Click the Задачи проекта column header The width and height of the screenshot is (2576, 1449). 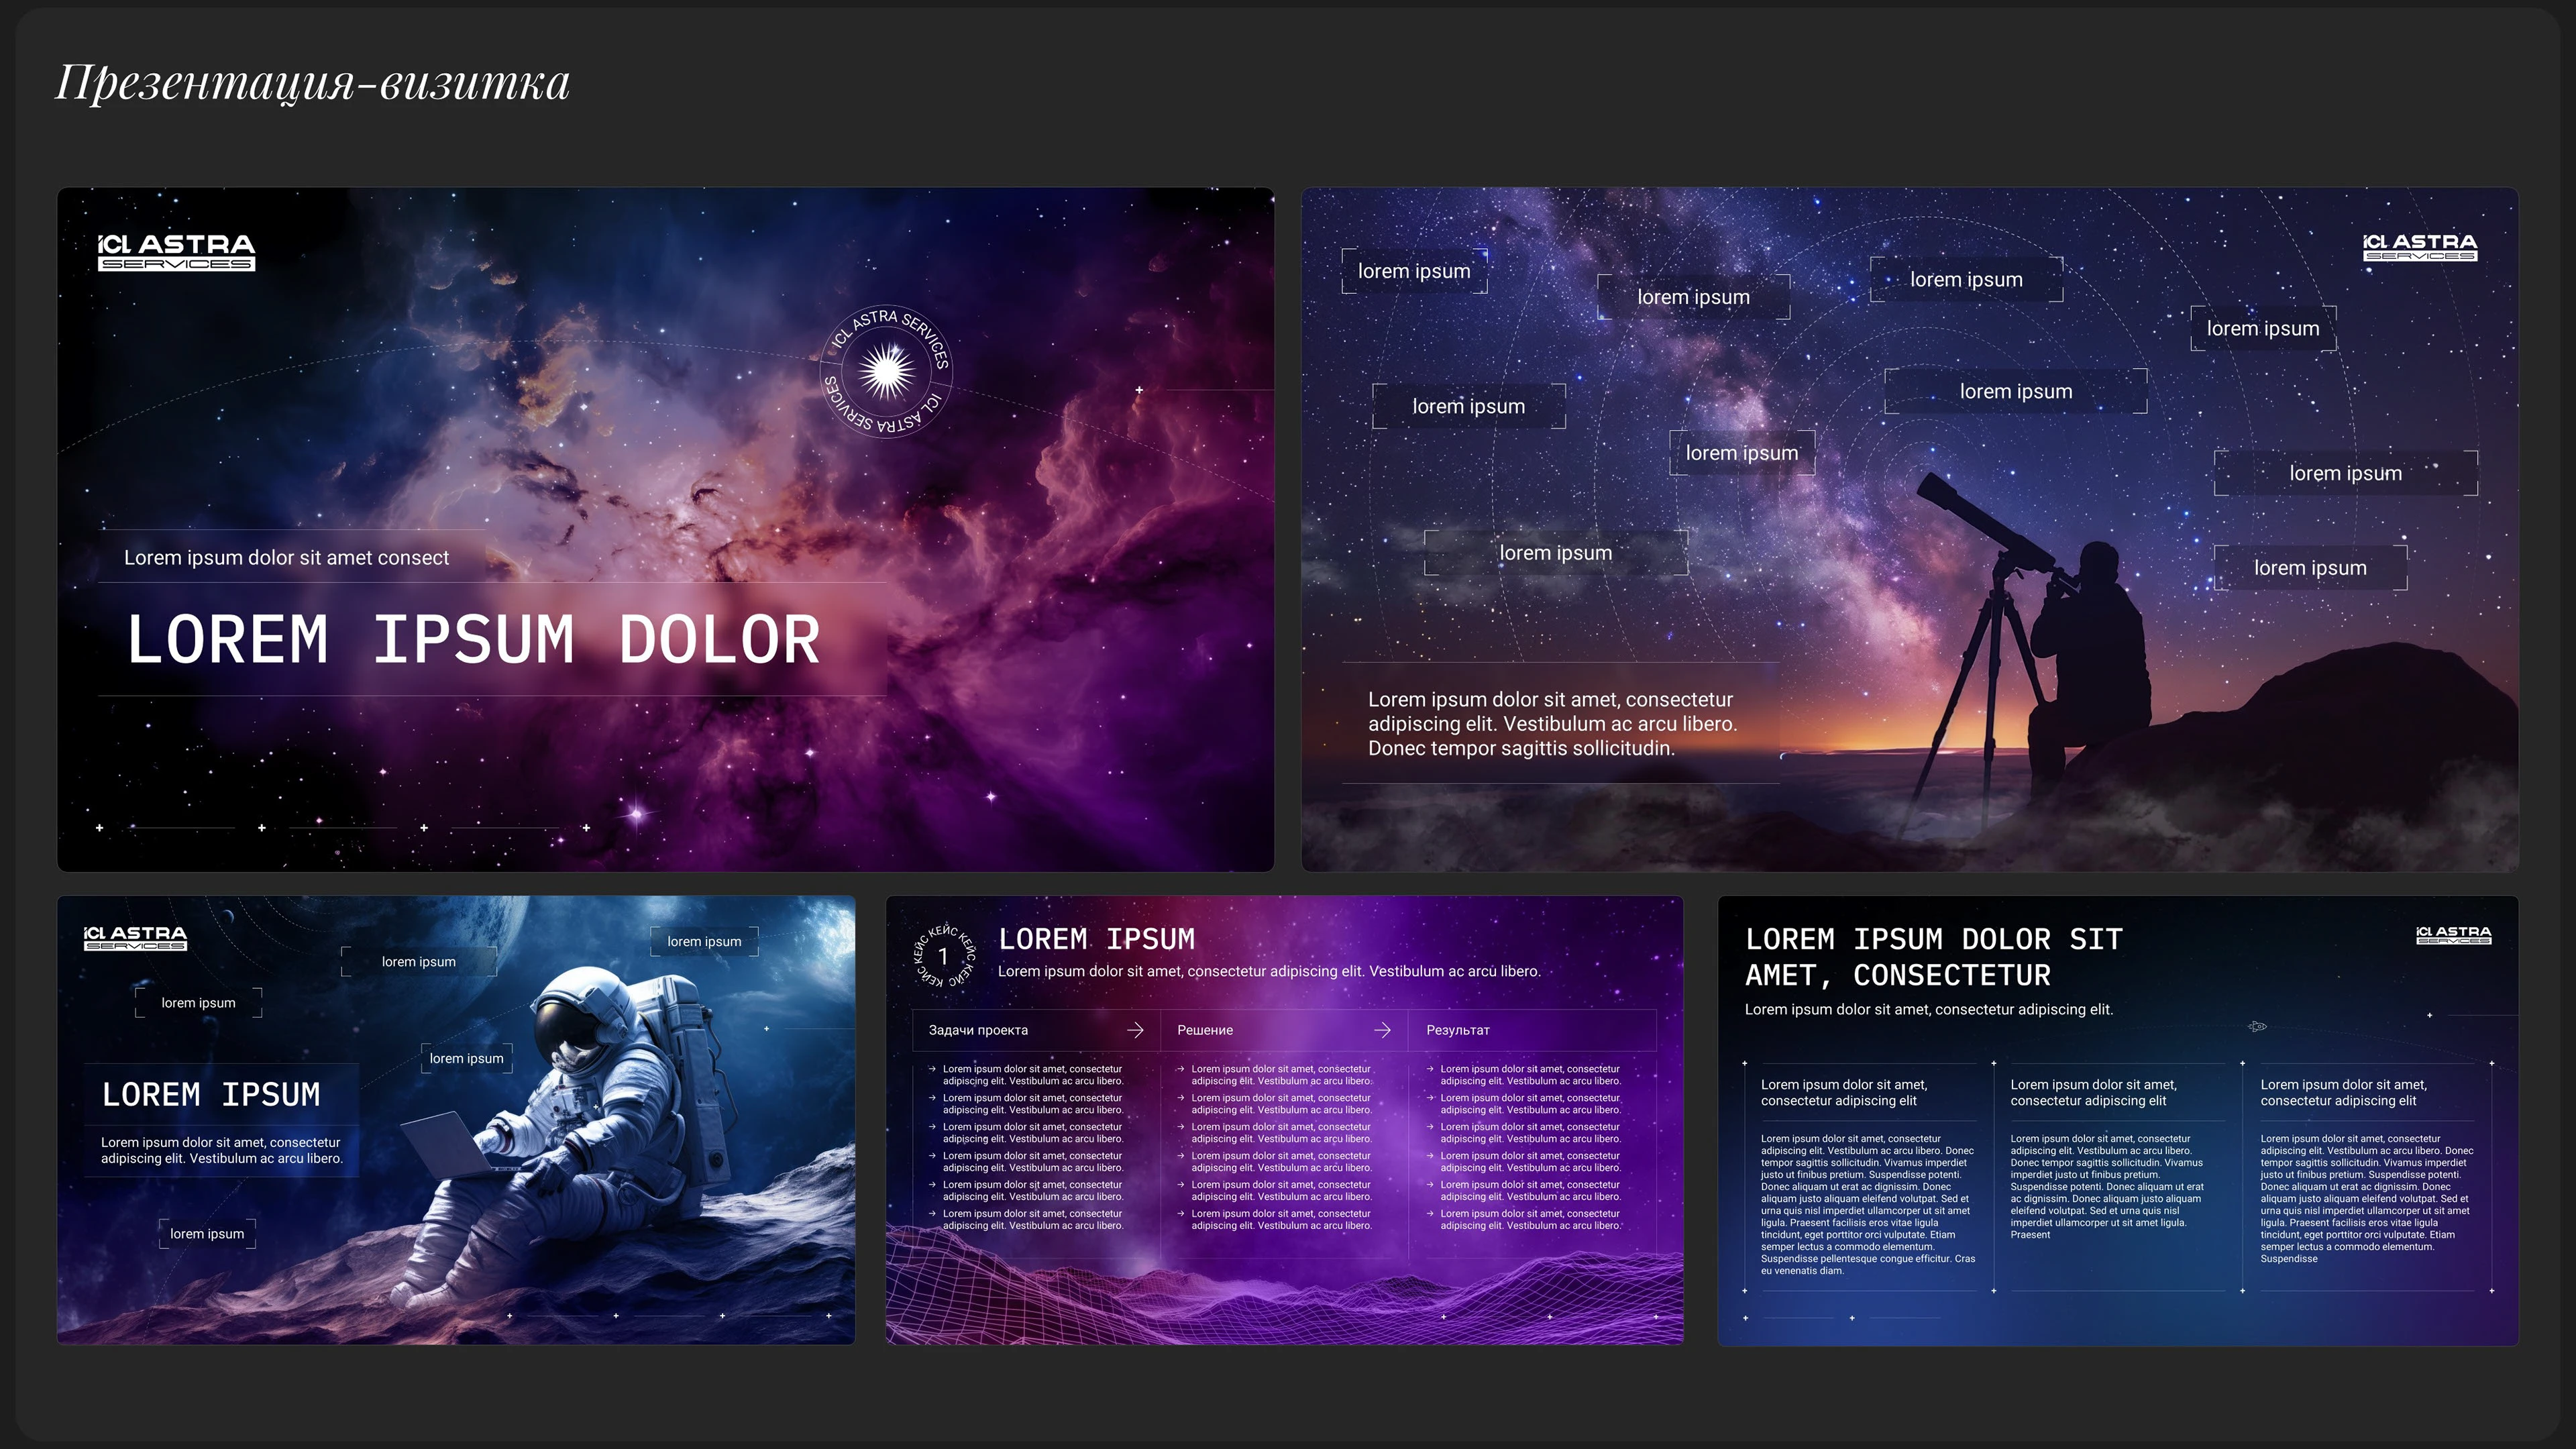1036,1030
